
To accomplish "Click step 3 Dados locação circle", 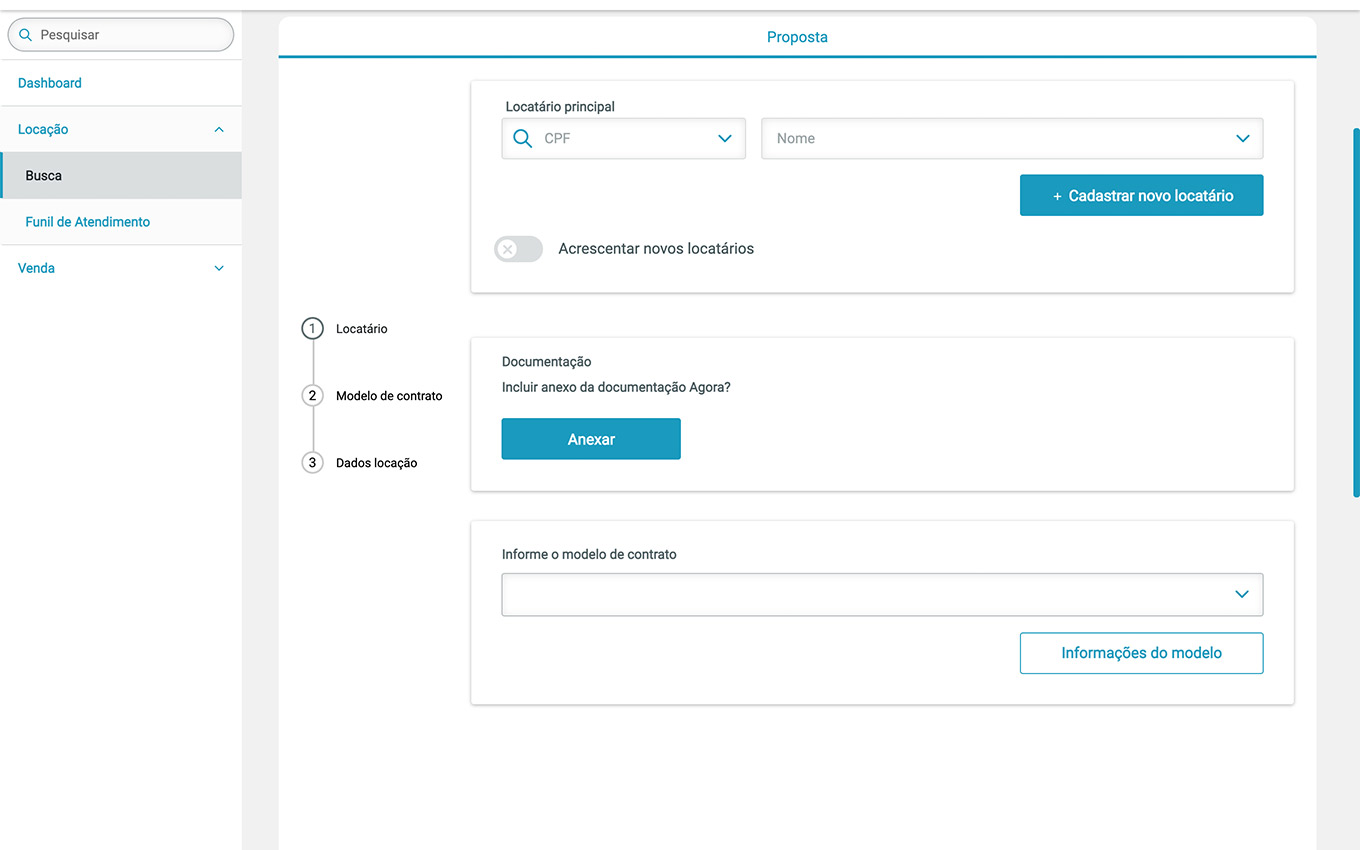I will click(x=312, y=463).
